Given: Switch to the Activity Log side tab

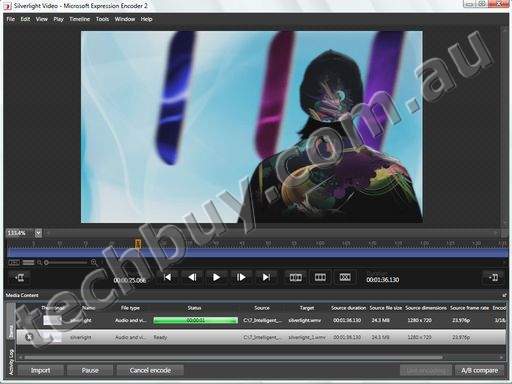Looking at the screenshot, I should pos(11,361).
